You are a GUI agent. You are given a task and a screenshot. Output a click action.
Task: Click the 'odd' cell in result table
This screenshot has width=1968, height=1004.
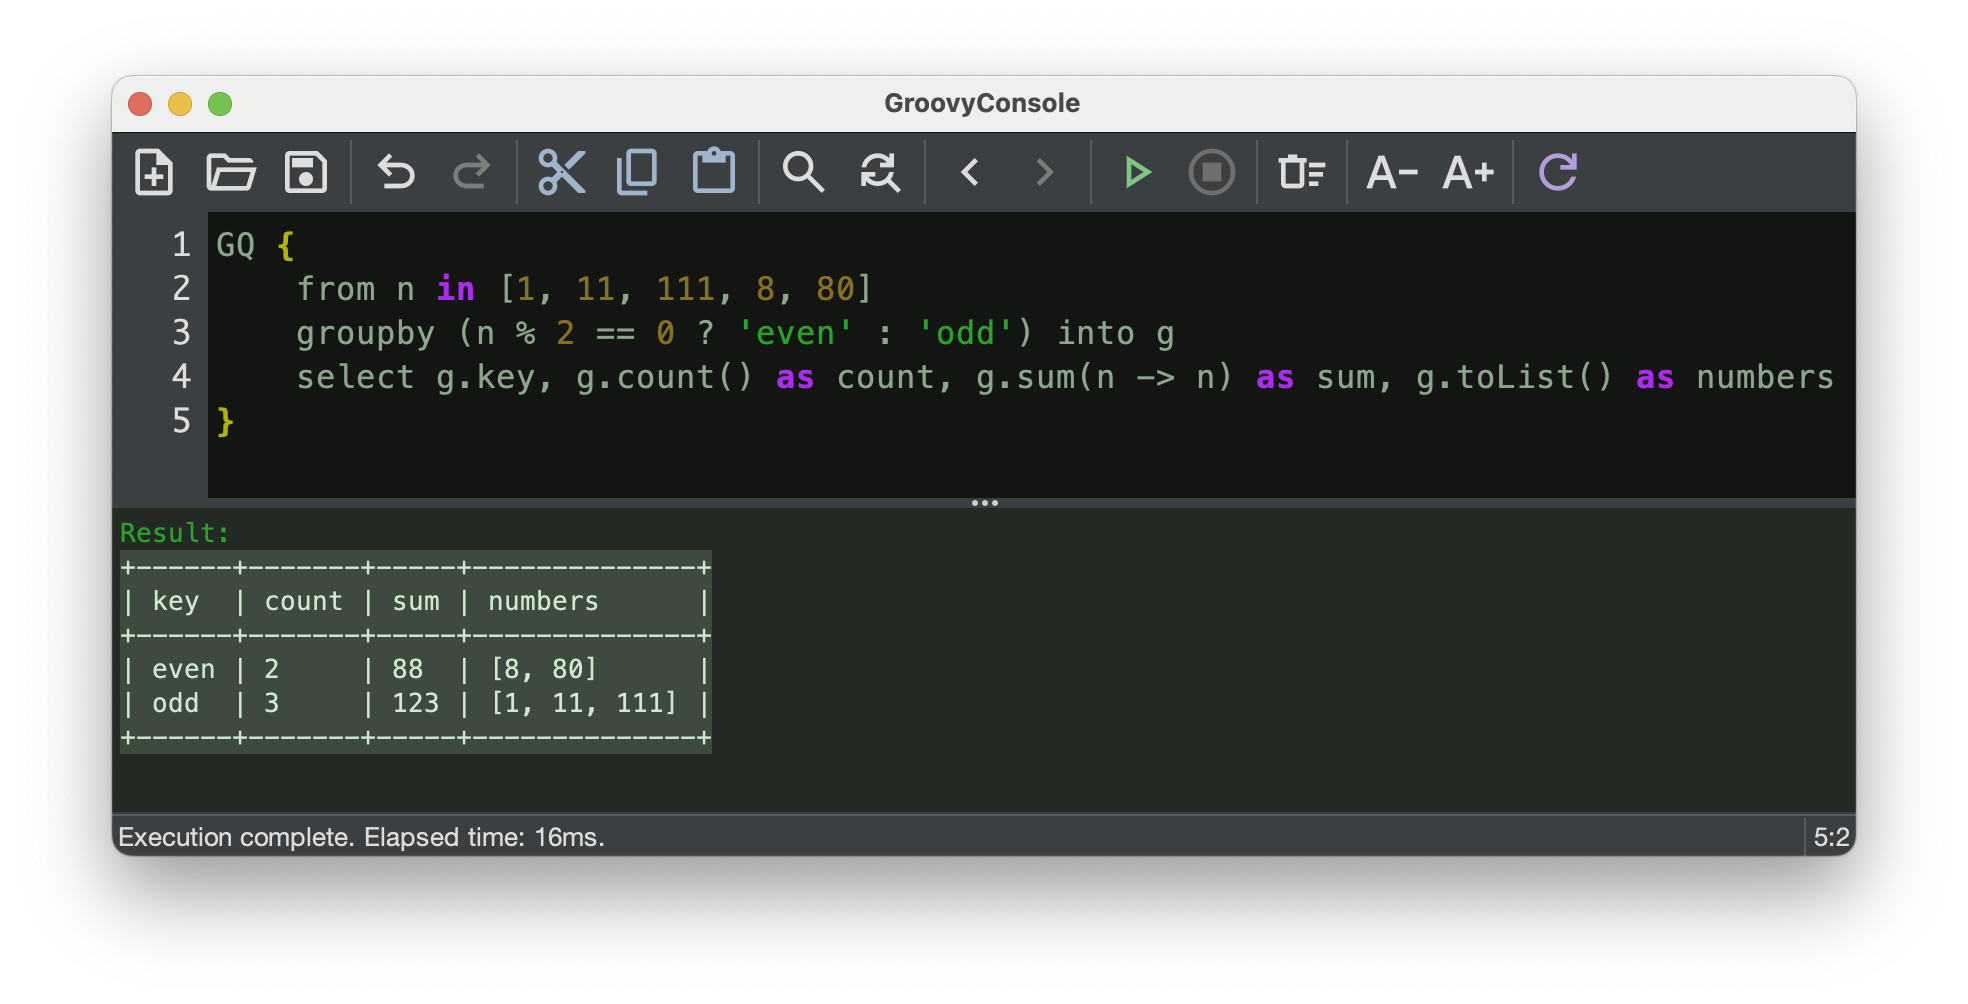pos(176,703)
